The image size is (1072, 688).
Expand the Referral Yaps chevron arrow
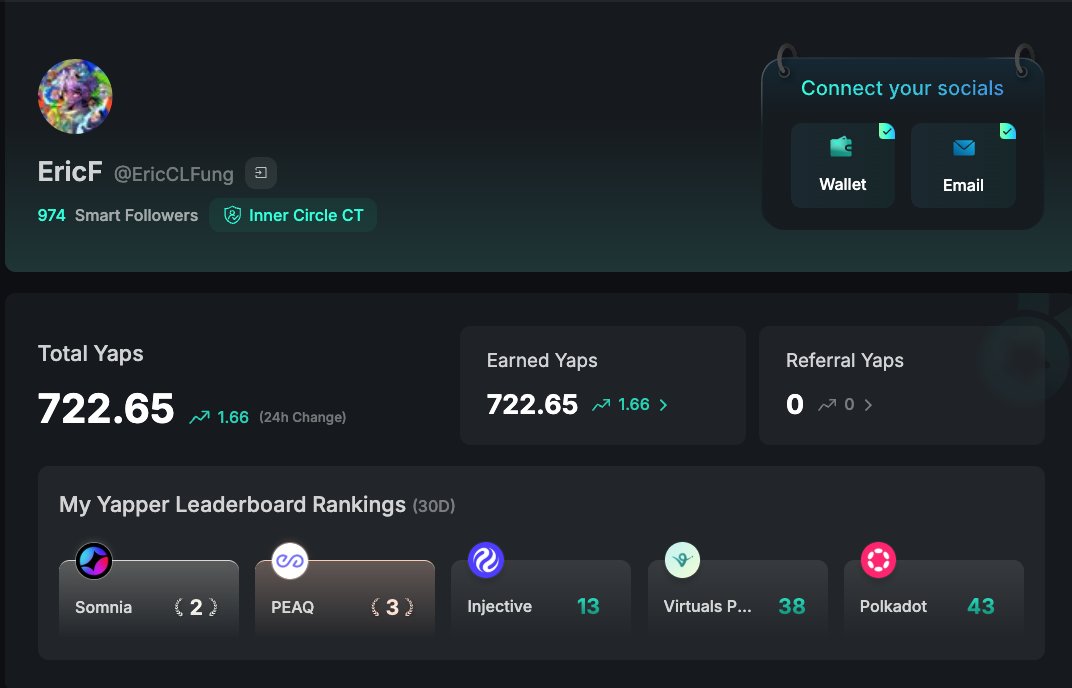tap(868, 405)
